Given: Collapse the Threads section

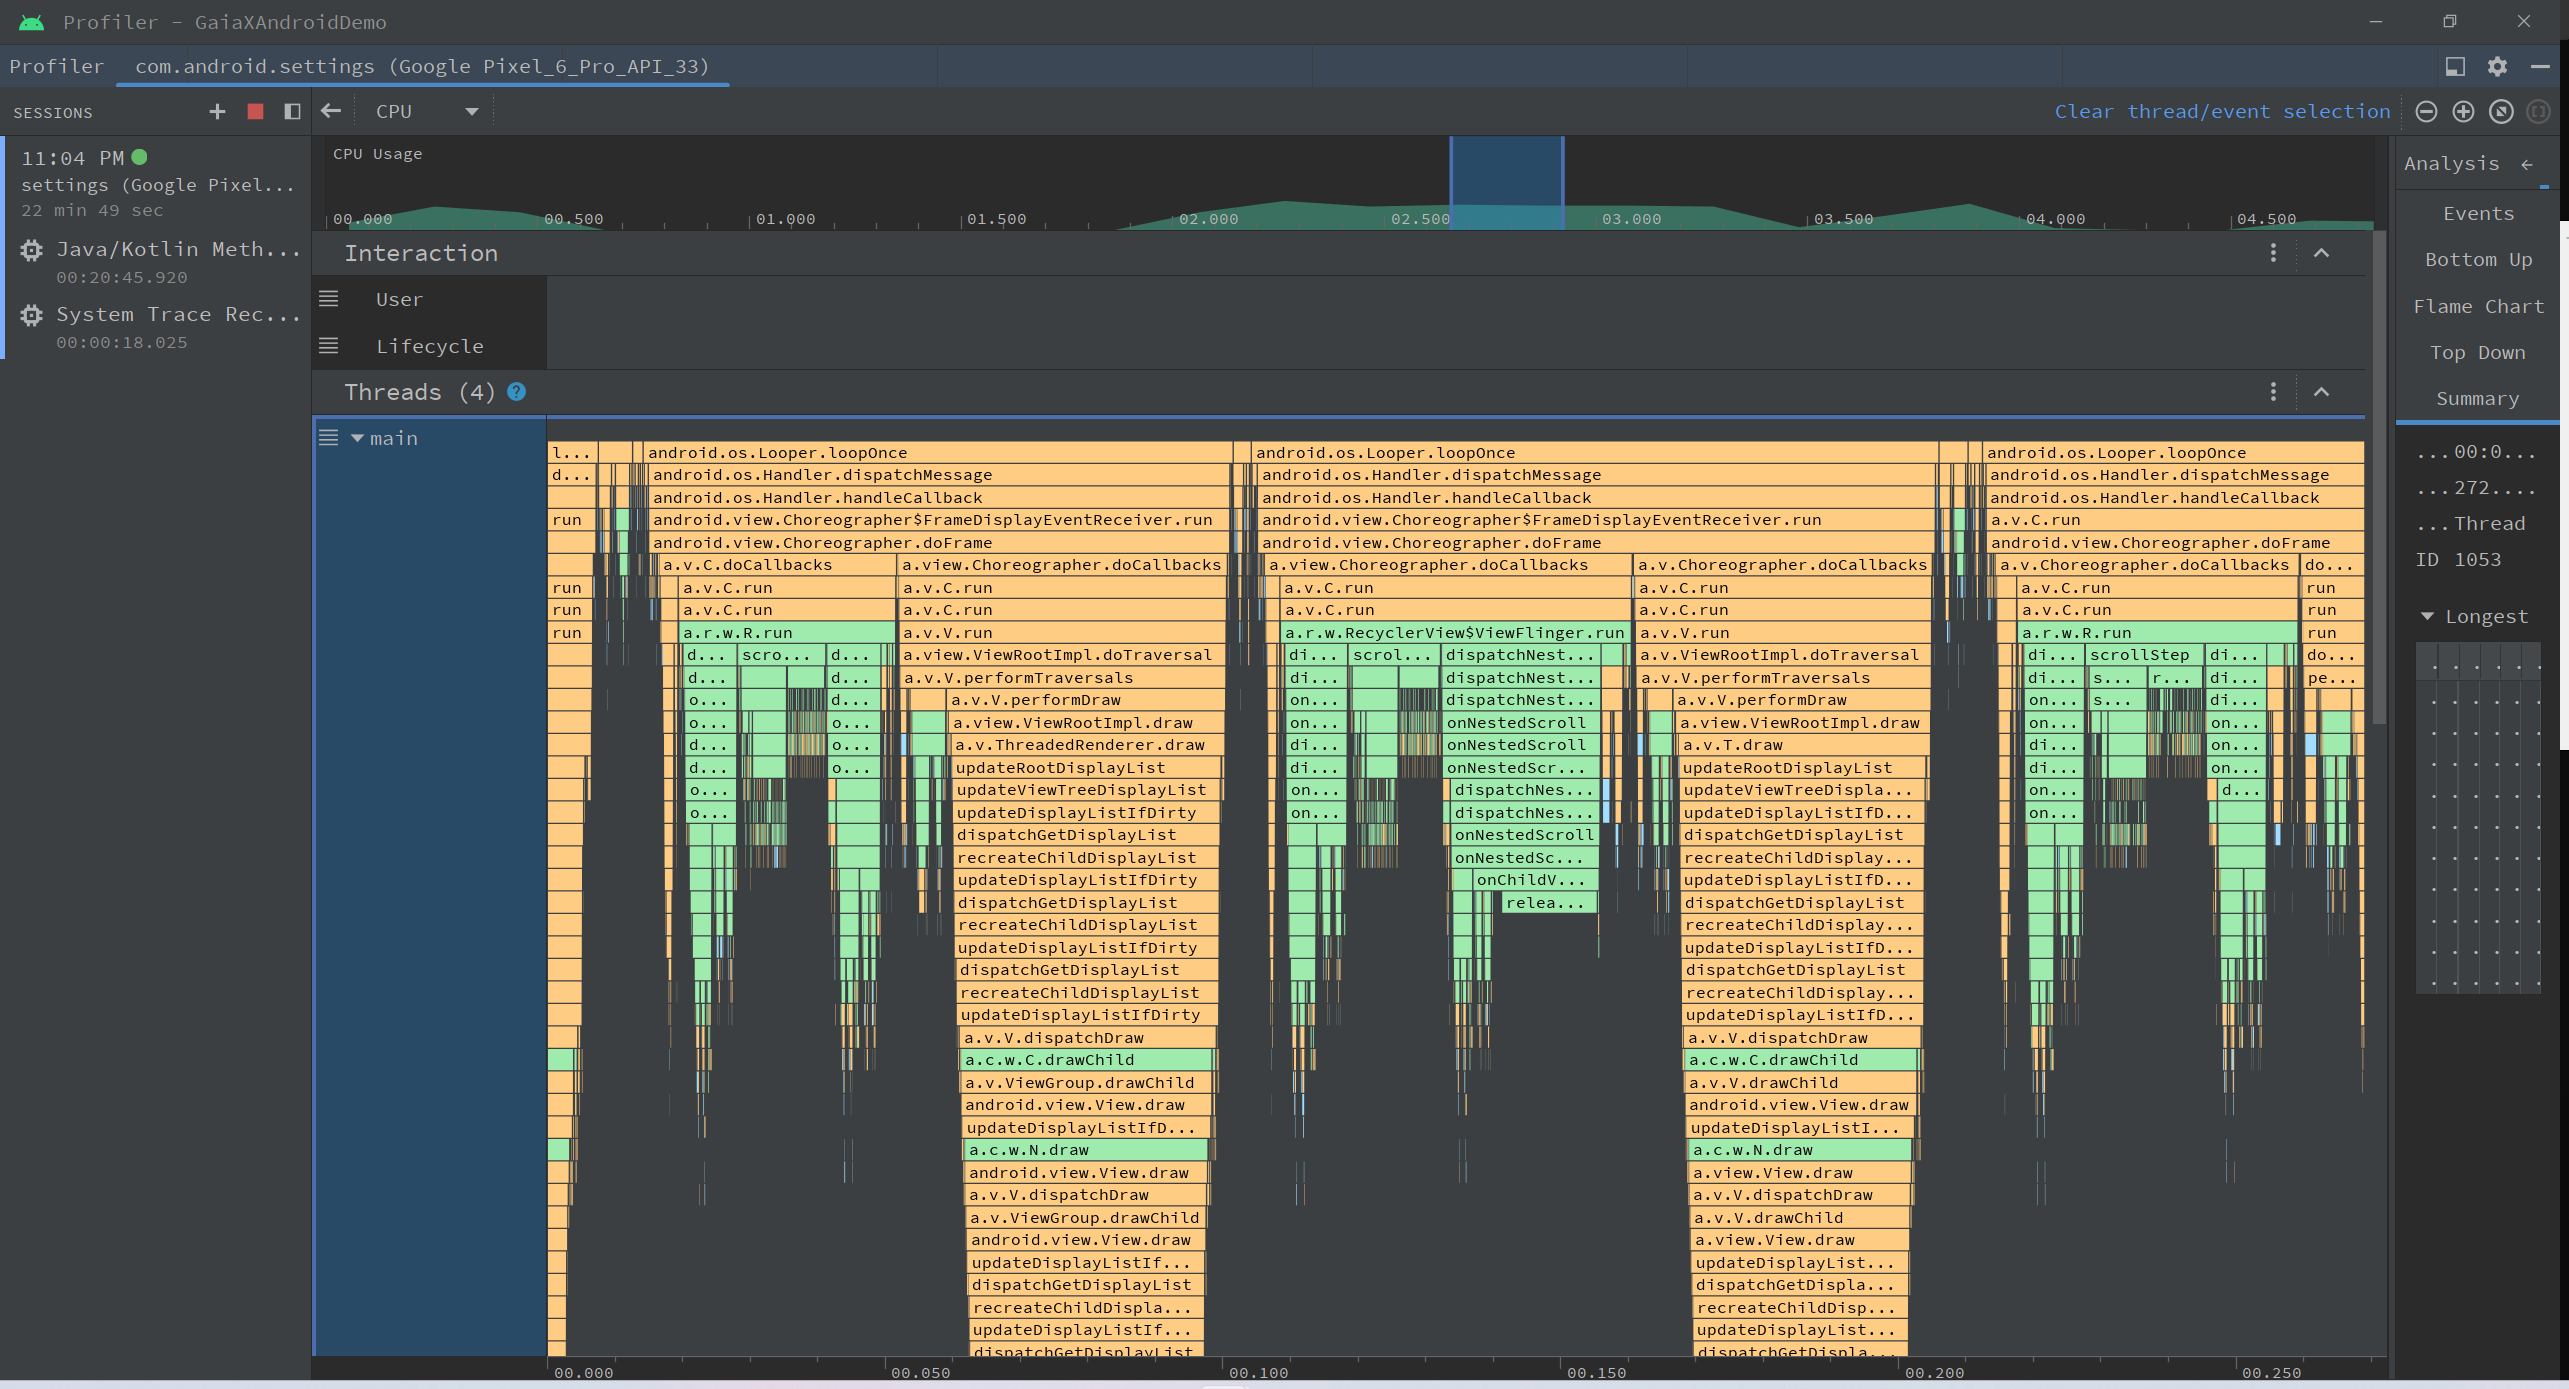Looking at the screenshot, I should coord(2321,392).
